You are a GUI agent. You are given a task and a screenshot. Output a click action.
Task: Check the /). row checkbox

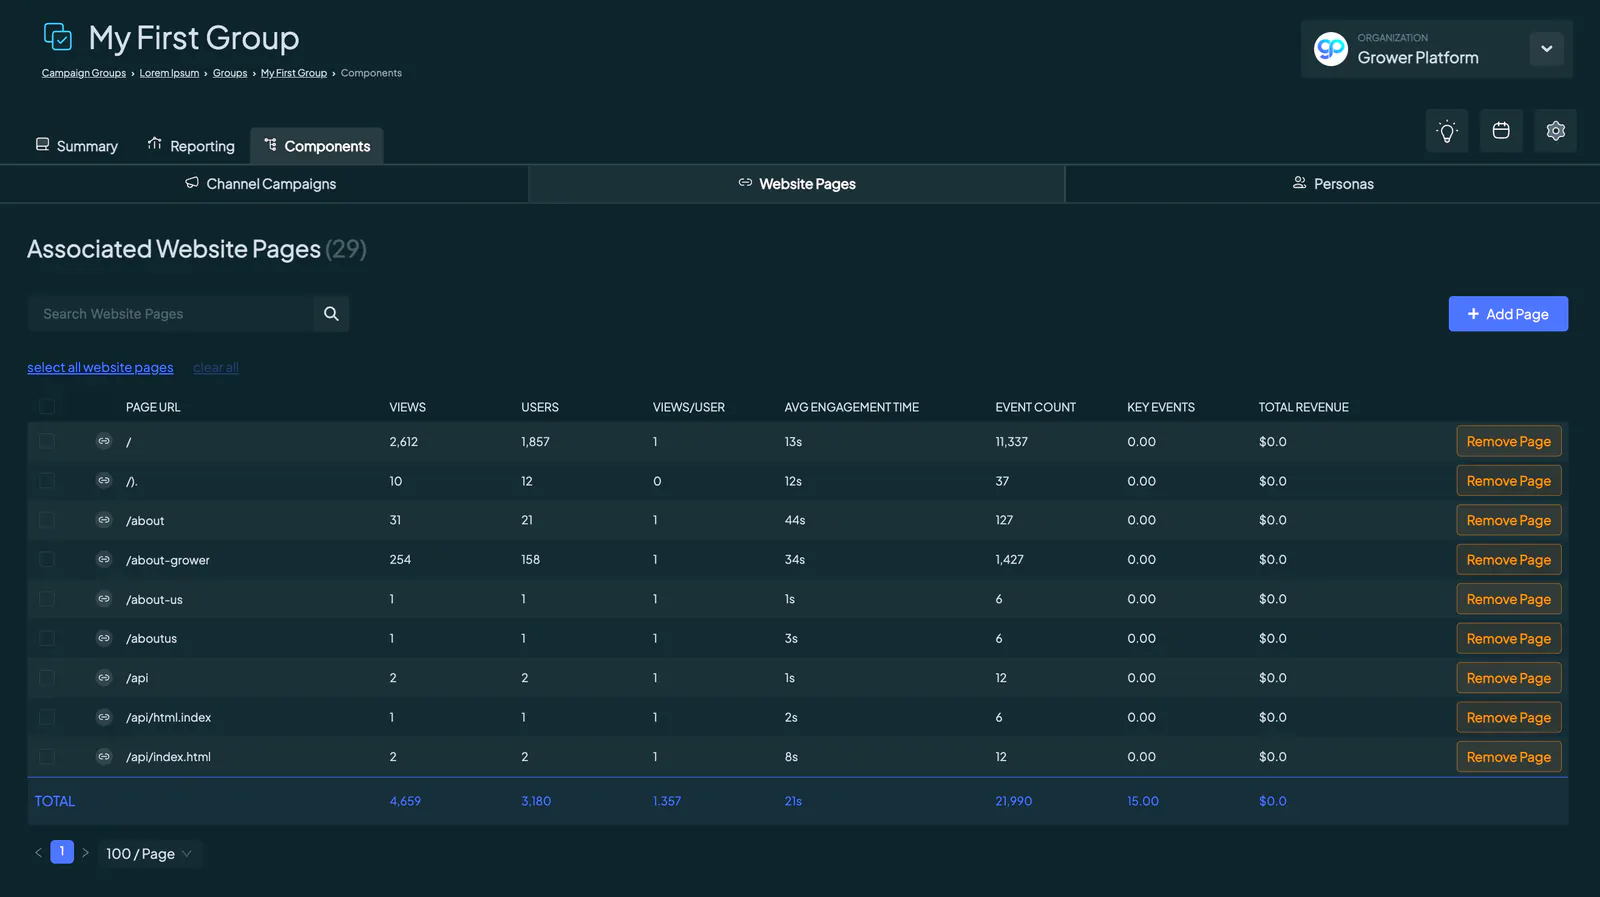pyautogui.click(x=47, y=481)
